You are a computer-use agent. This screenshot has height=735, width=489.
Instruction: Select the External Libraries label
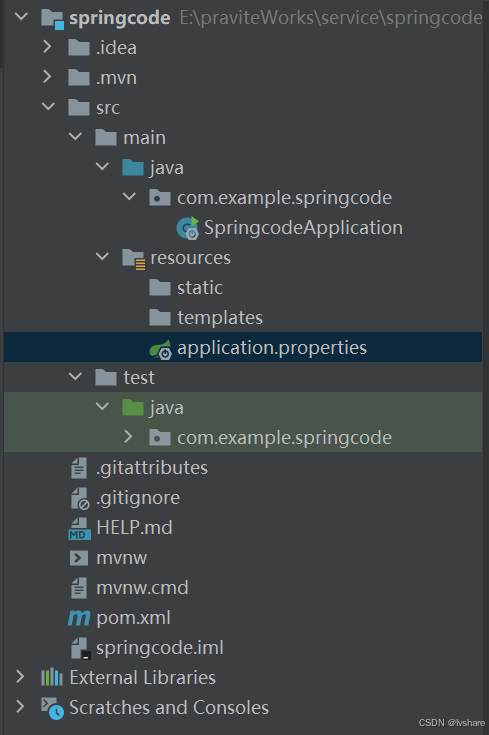click(x=143, y=678)
